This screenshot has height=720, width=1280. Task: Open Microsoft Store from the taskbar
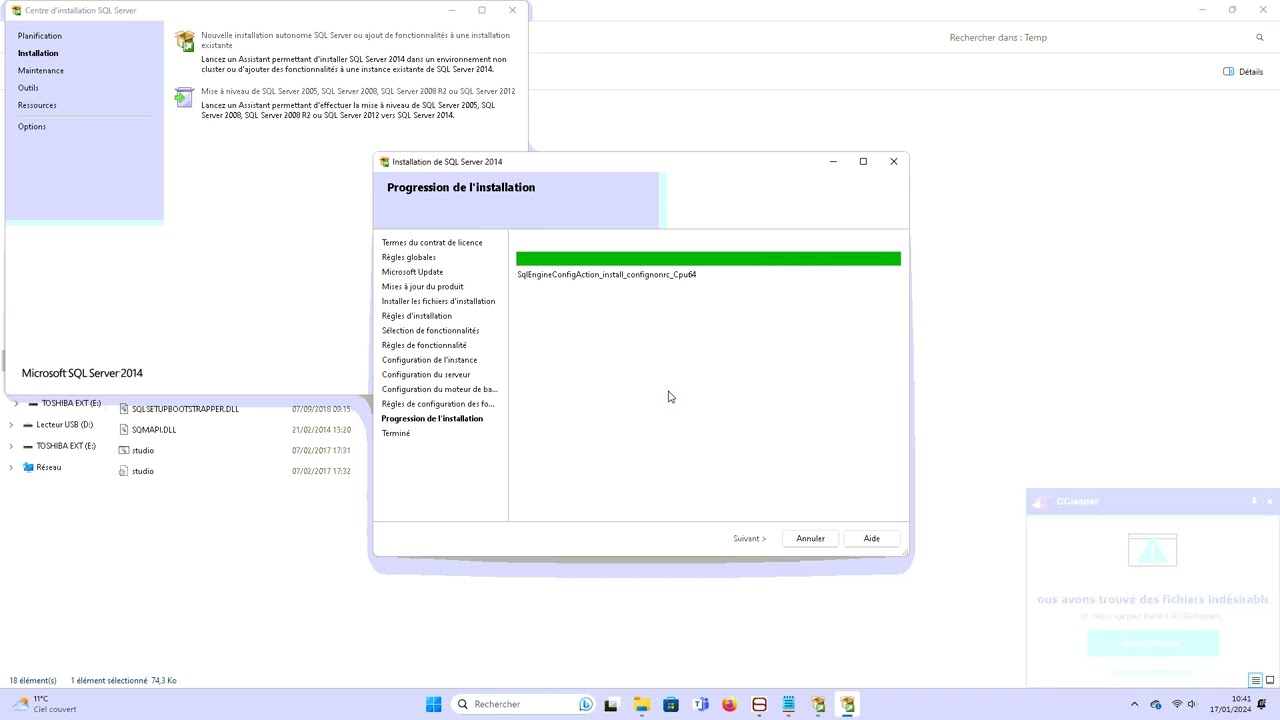point(671,705)
